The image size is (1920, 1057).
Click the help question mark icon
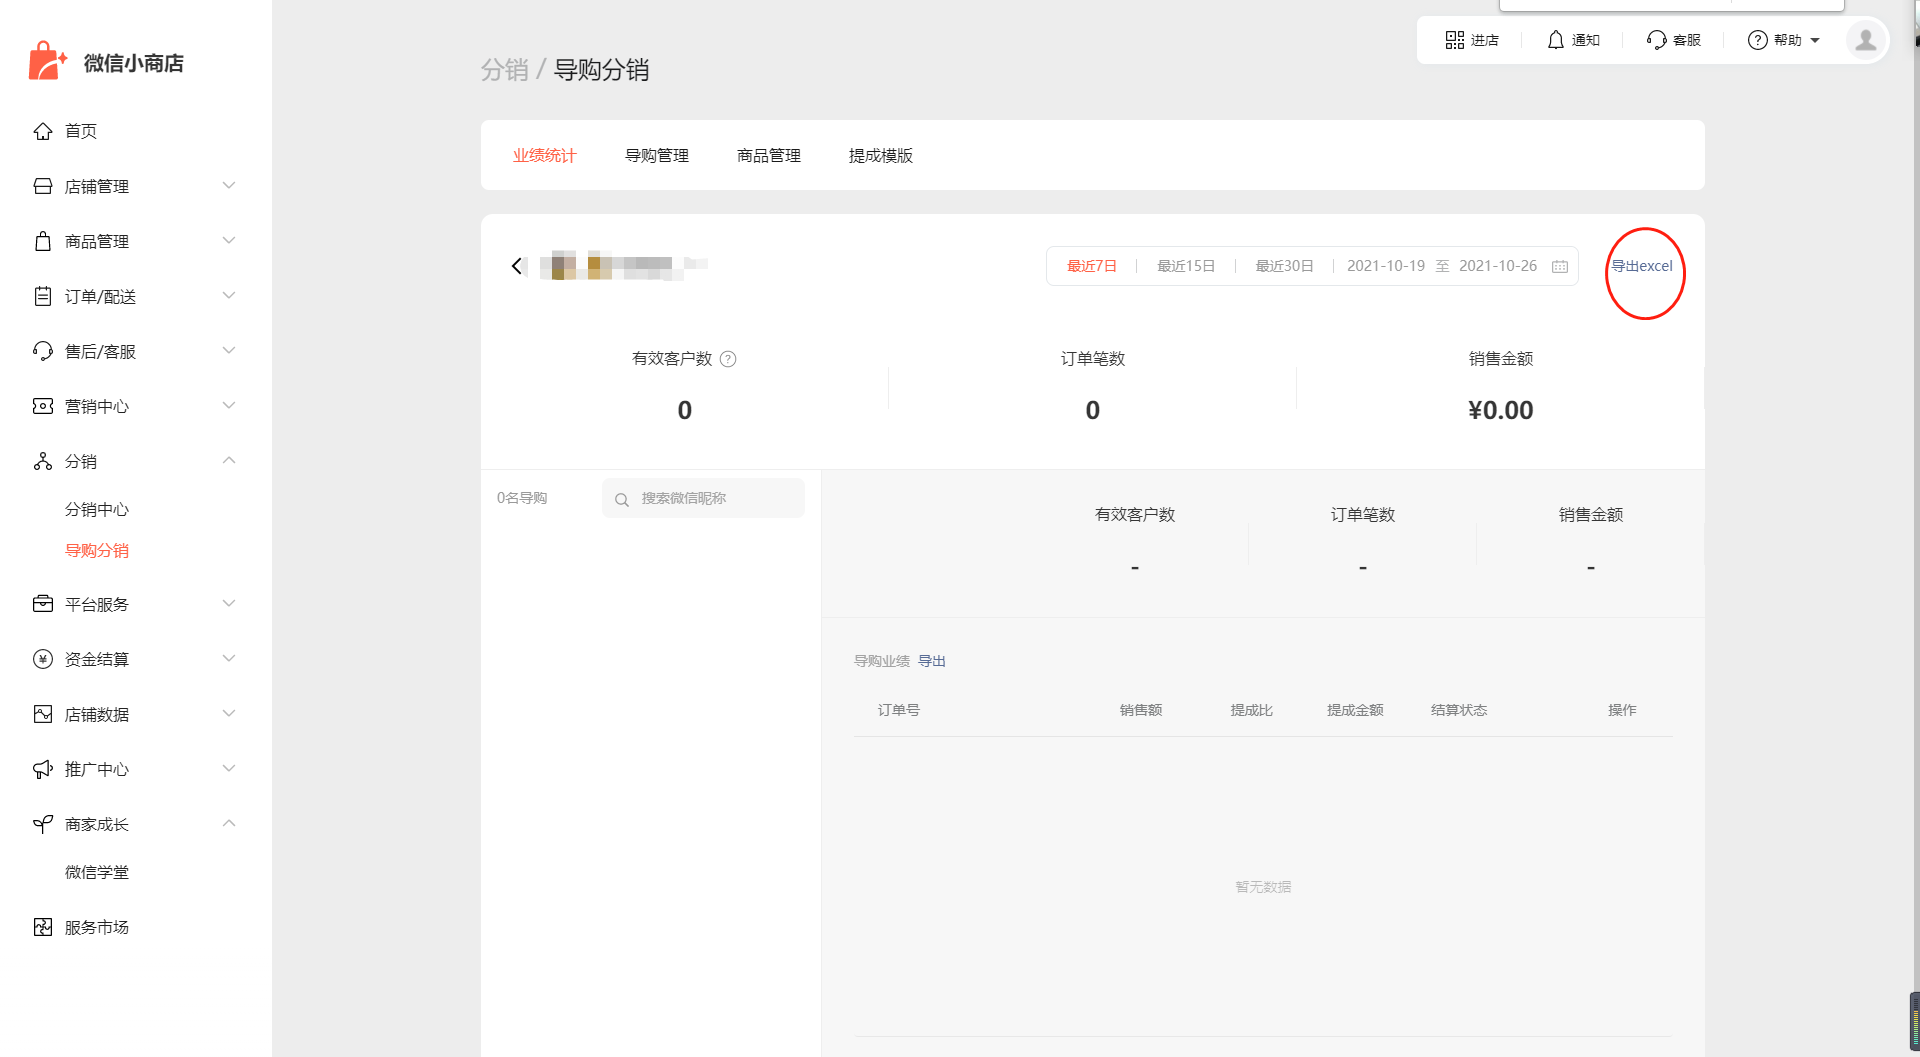(1758, 40)
